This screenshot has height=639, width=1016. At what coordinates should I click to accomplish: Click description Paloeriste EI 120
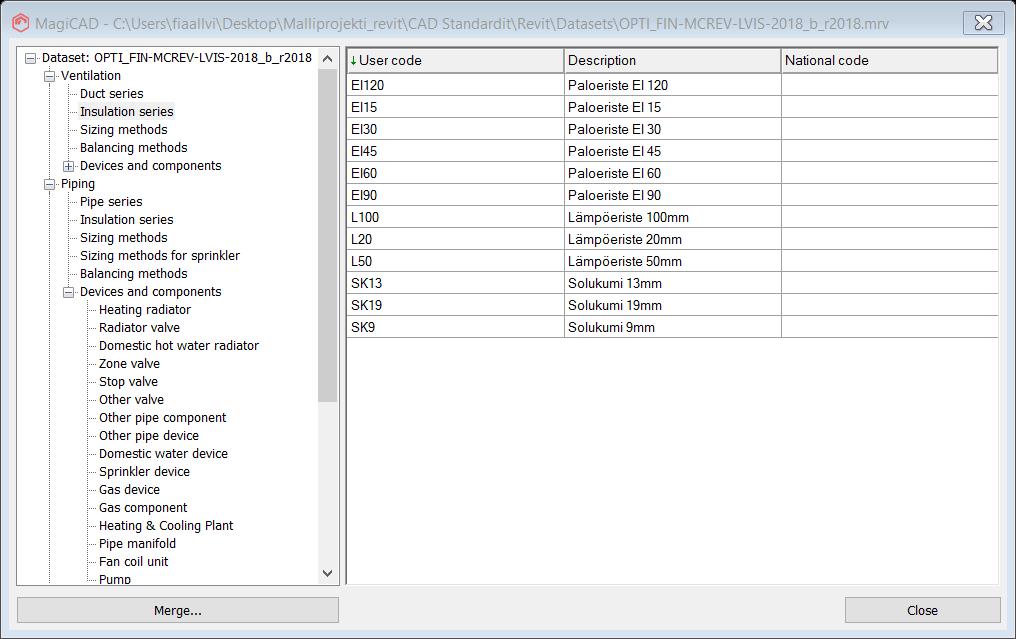tap(618, 86)
